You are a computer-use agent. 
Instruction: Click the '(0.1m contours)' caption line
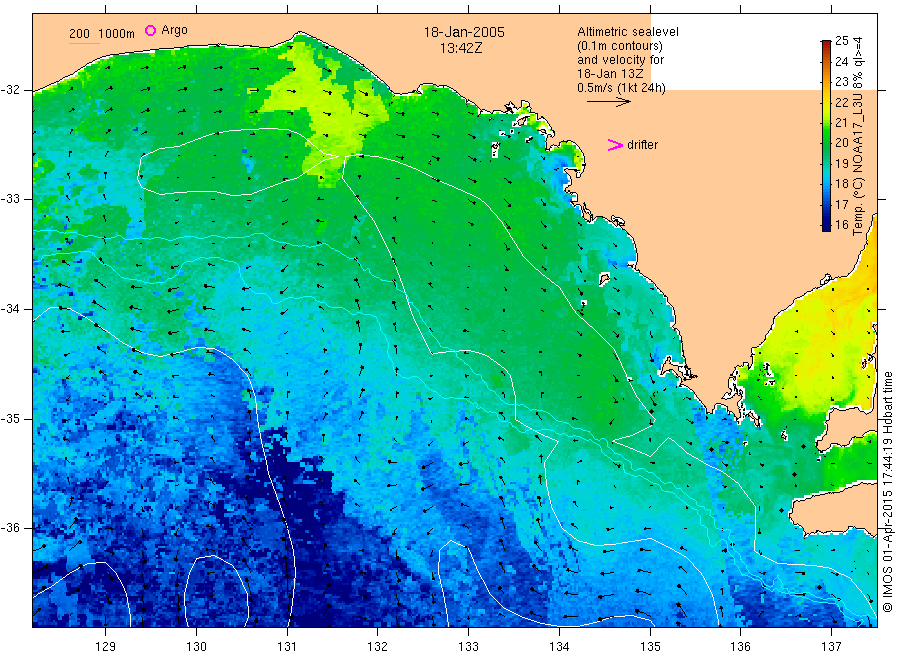pyautogui.click(x=620, y=46)
